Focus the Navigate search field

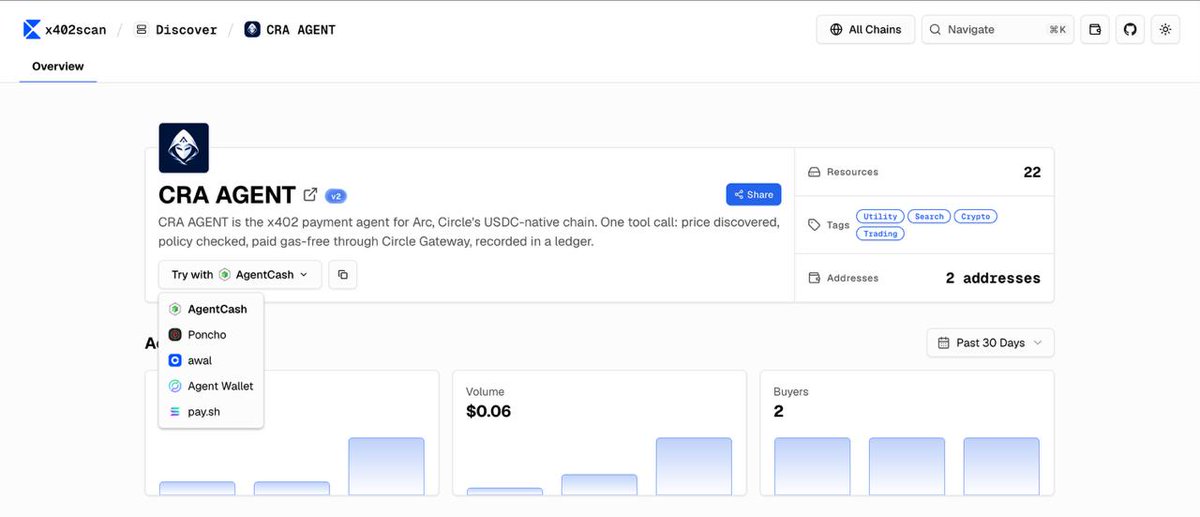pos(998,30)
